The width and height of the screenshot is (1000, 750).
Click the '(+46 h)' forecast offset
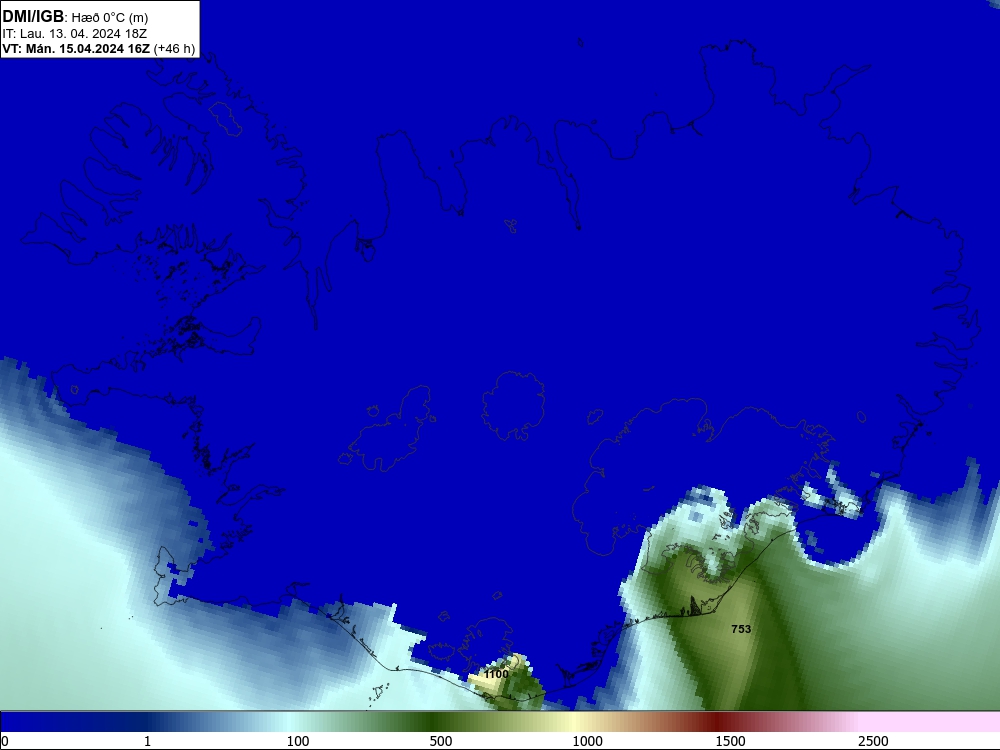click(174, 49)
